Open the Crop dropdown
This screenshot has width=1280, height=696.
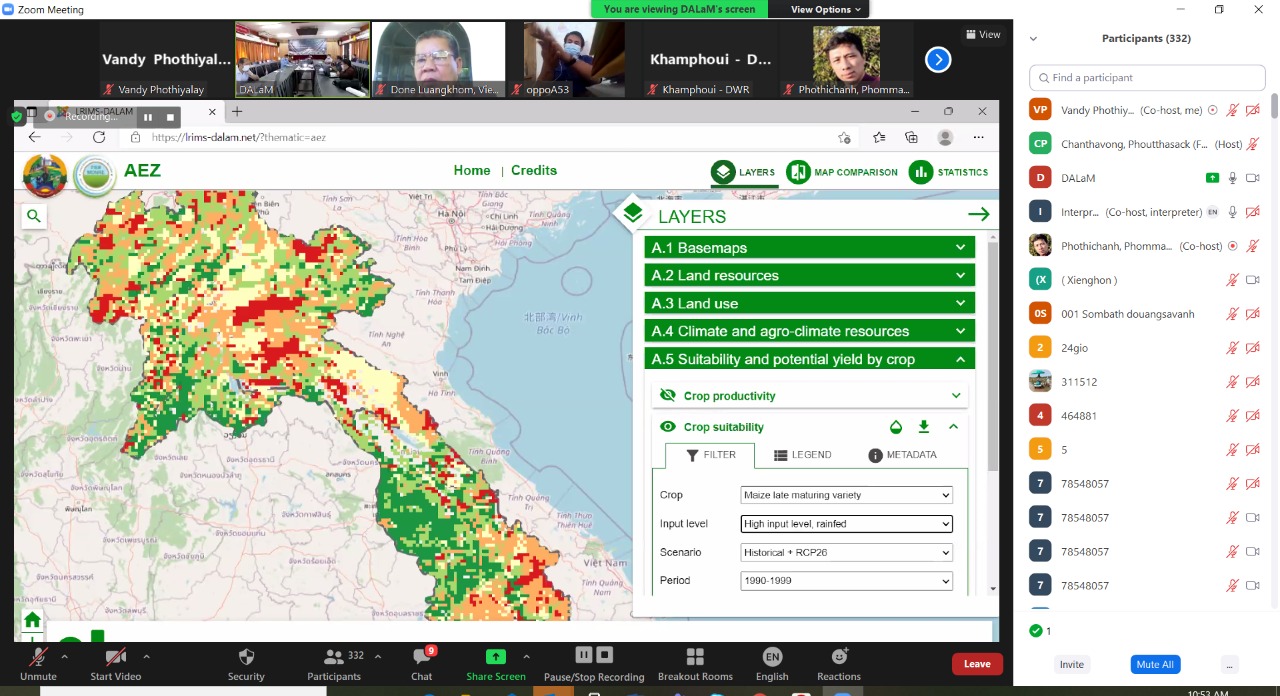coord(846,495)
